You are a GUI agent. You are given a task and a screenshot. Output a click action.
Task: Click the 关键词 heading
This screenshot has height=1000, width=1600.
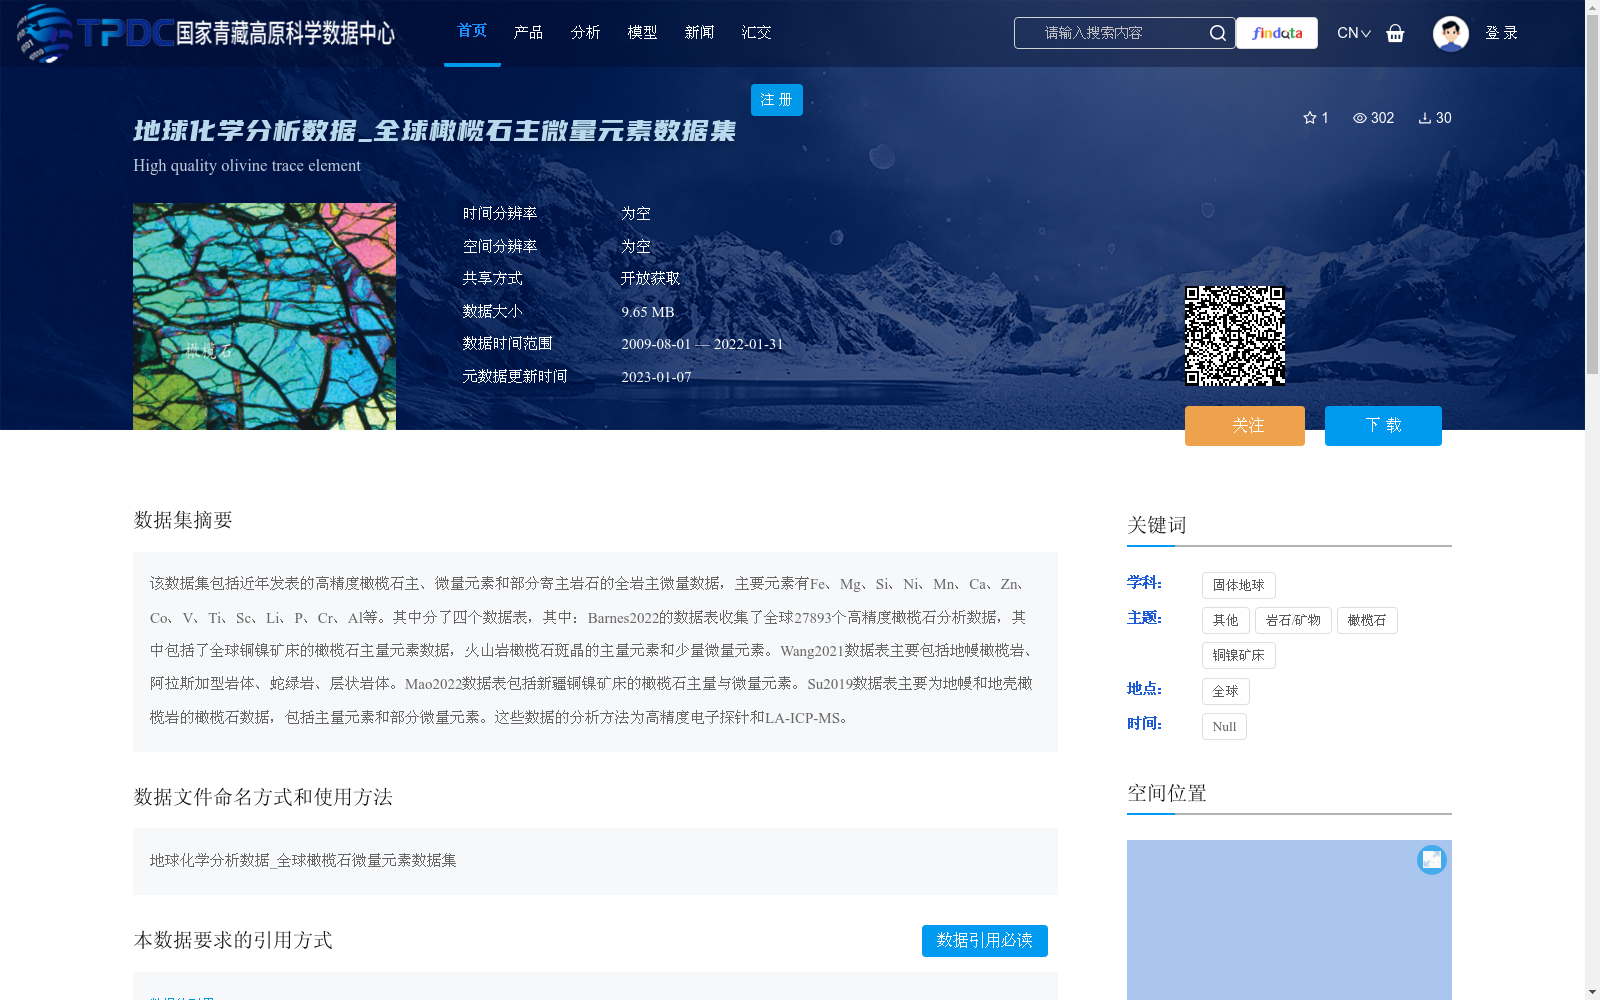tap(1157, 525)
